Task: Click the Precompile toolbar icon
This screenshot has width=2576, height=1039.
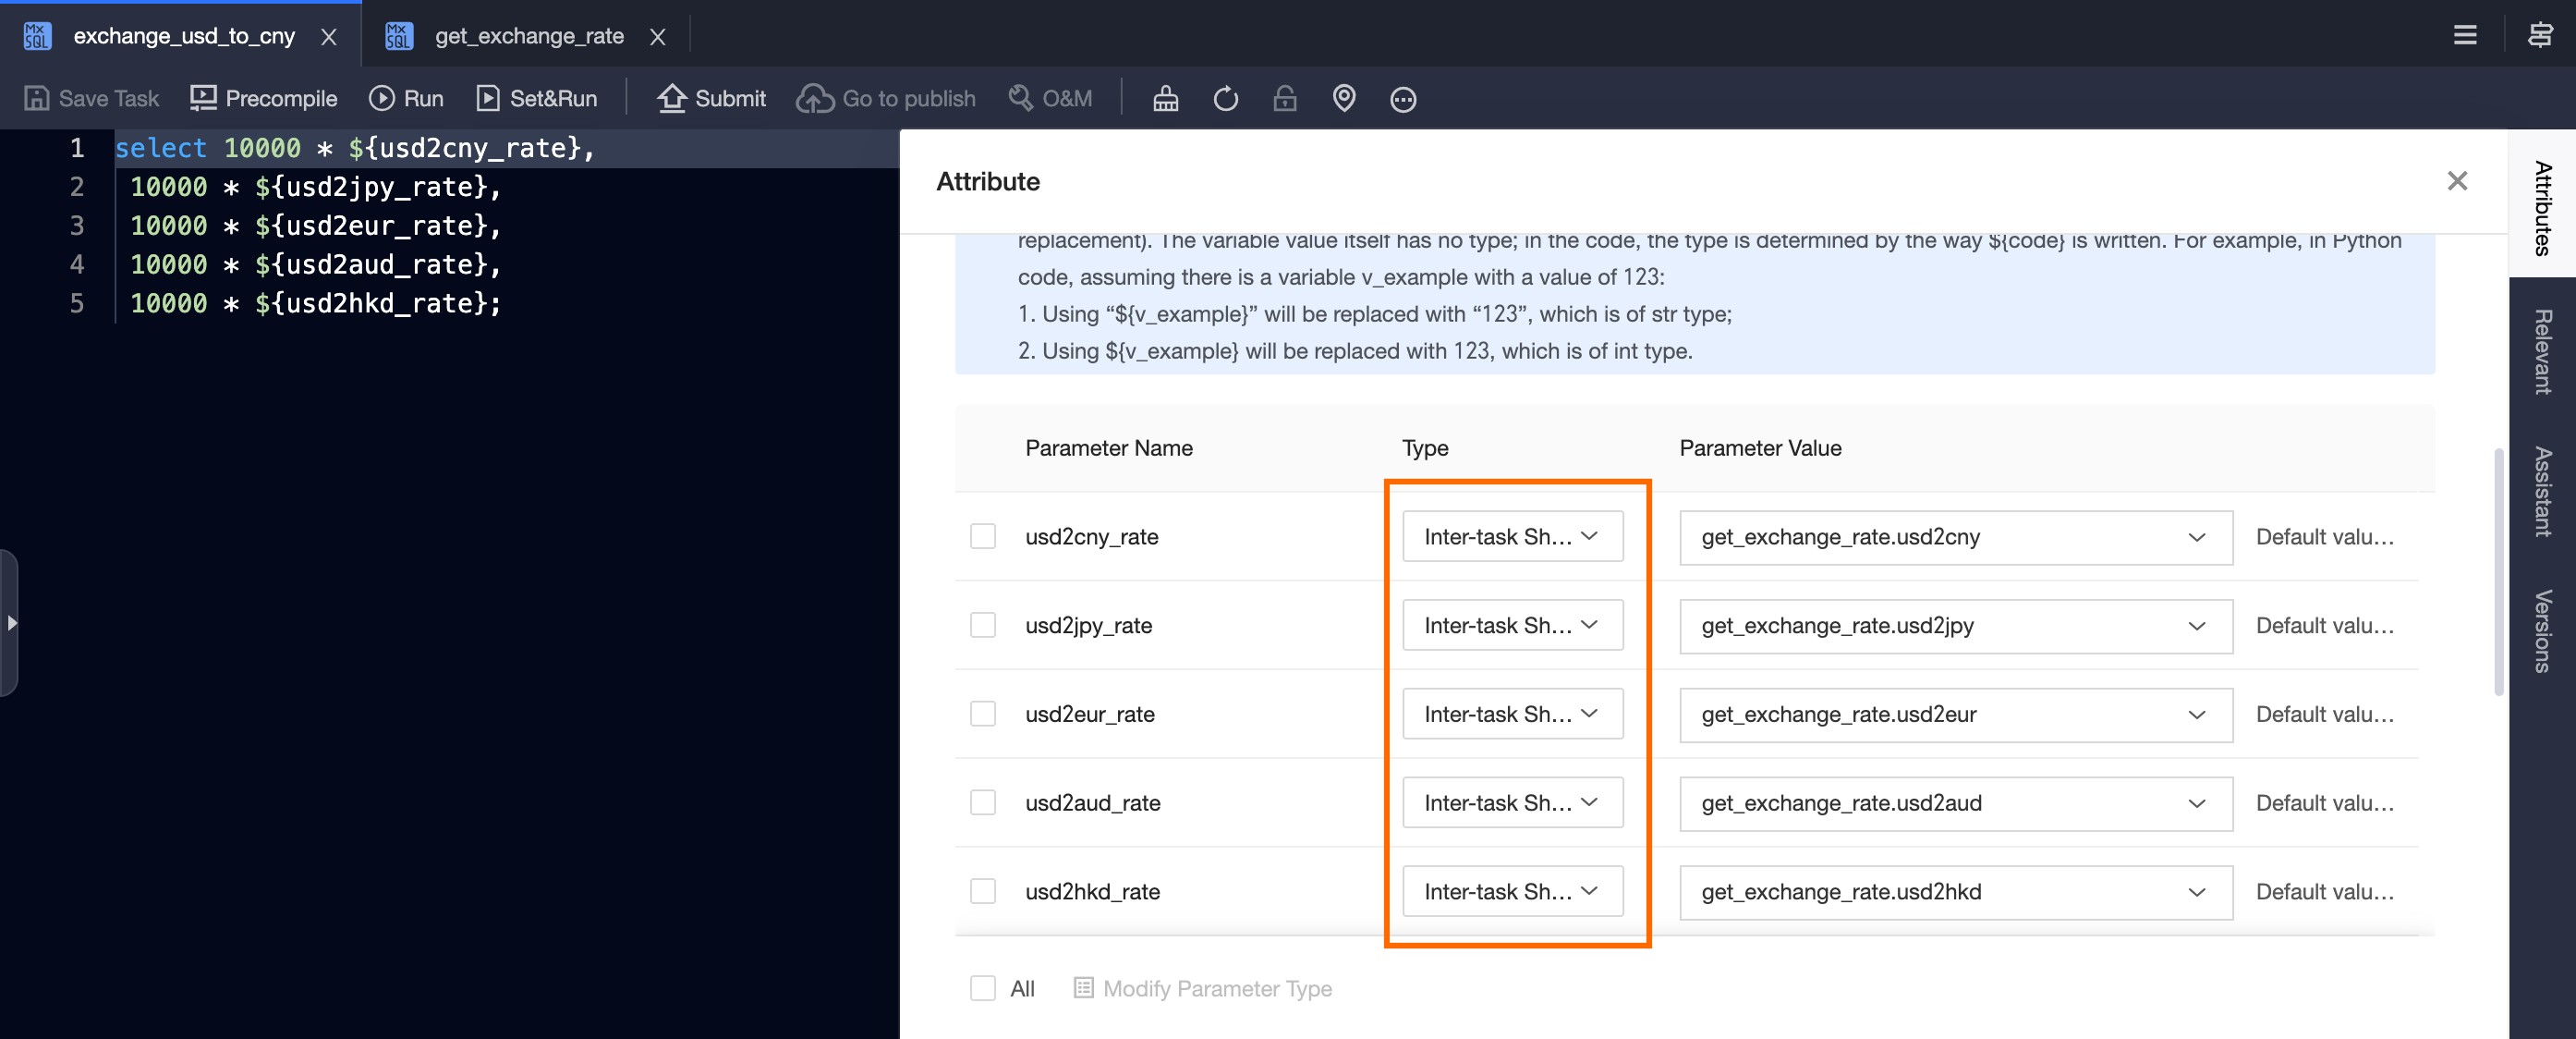Action: click(x=203, y=98)
